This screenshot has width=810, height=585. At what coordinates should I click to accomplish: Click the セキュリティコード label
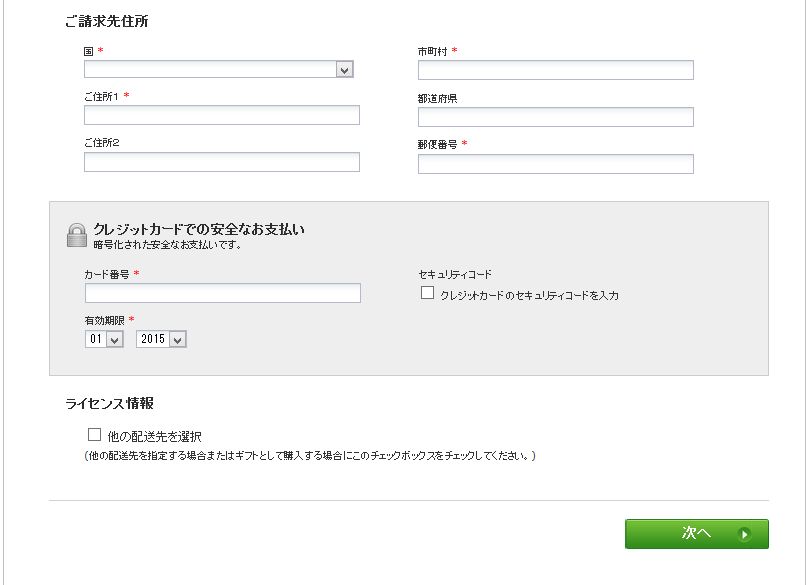[x=455, y=274]
